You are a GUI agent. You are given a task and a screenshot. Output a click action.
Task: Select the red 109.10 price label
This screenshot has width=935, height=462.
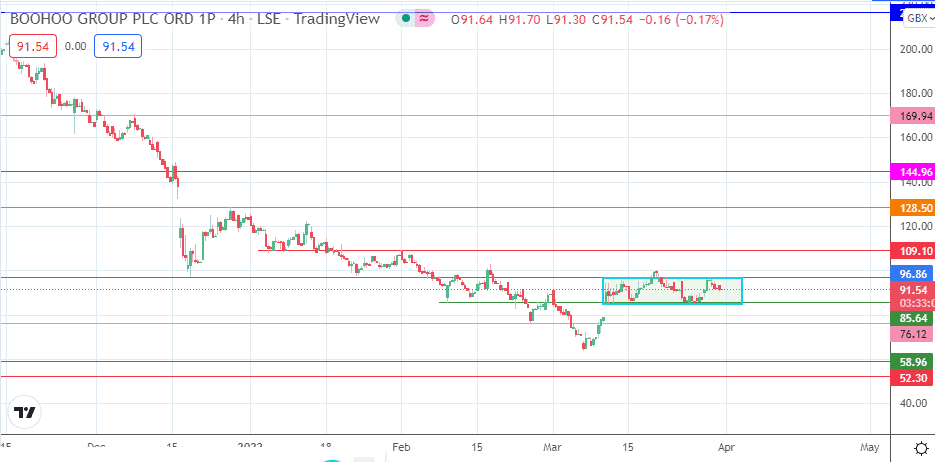(912, 250)
